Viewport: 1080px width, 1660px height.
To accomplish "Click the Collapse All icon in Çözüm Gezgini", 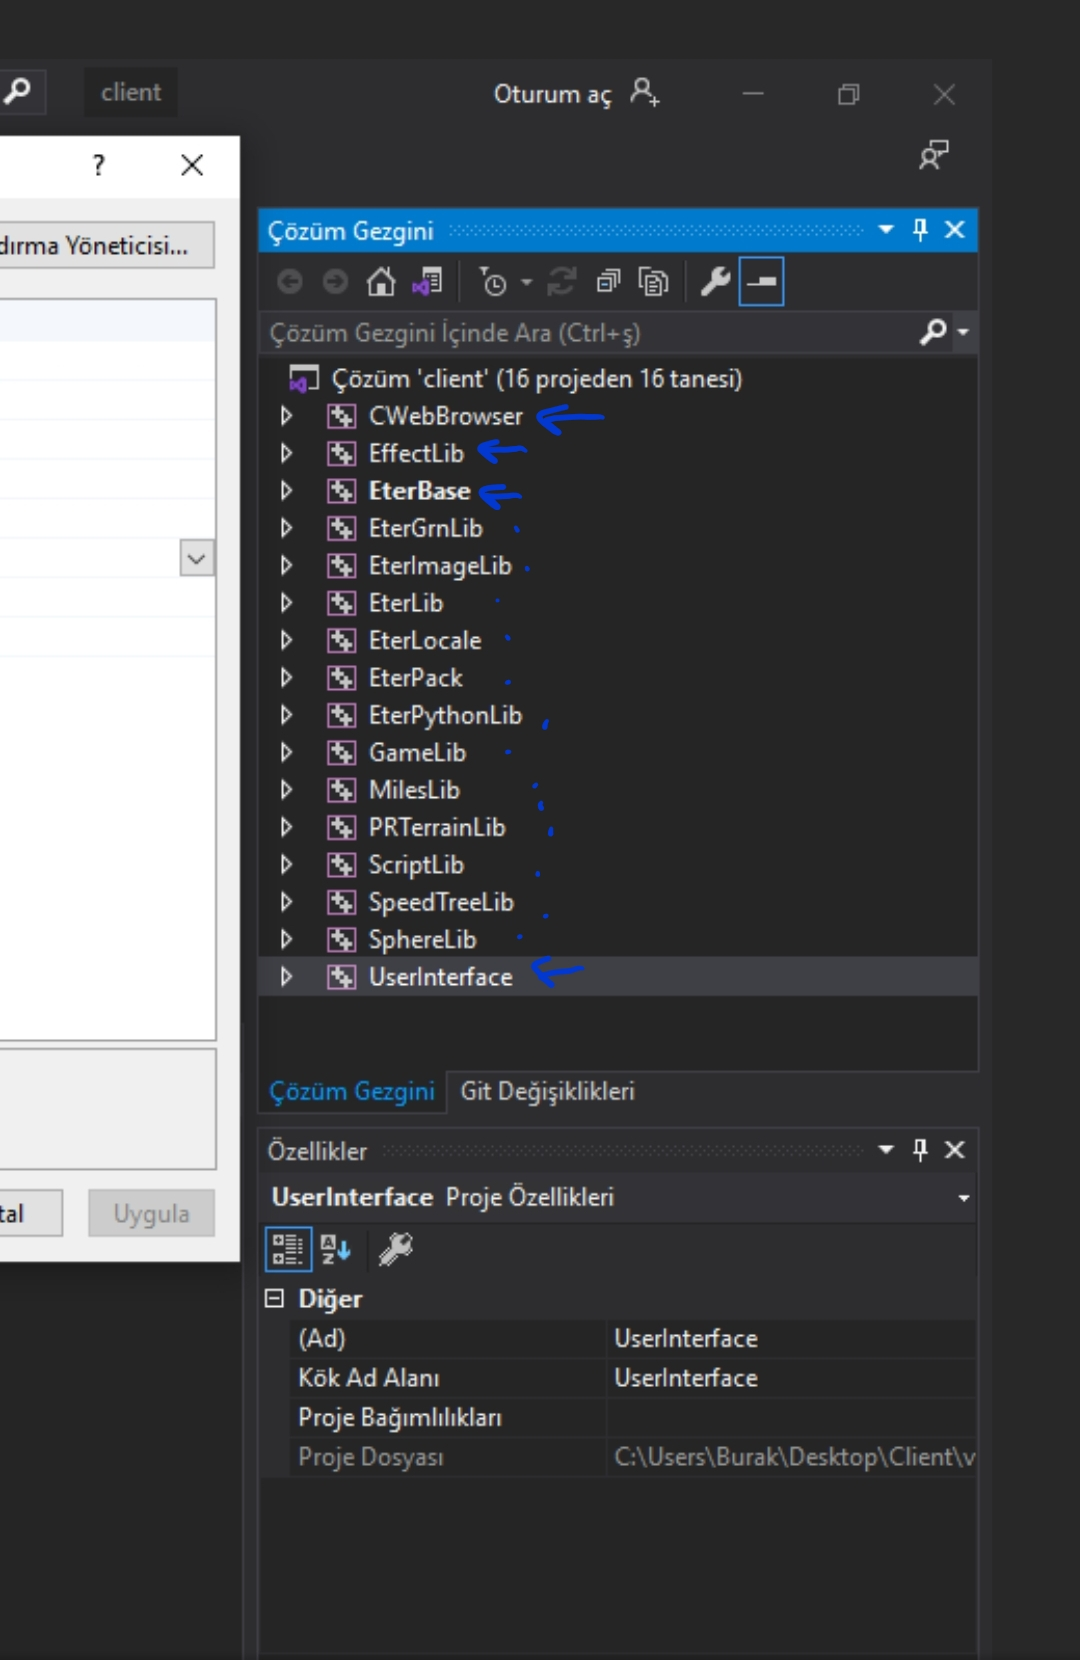I will click(x=608, y=283).
